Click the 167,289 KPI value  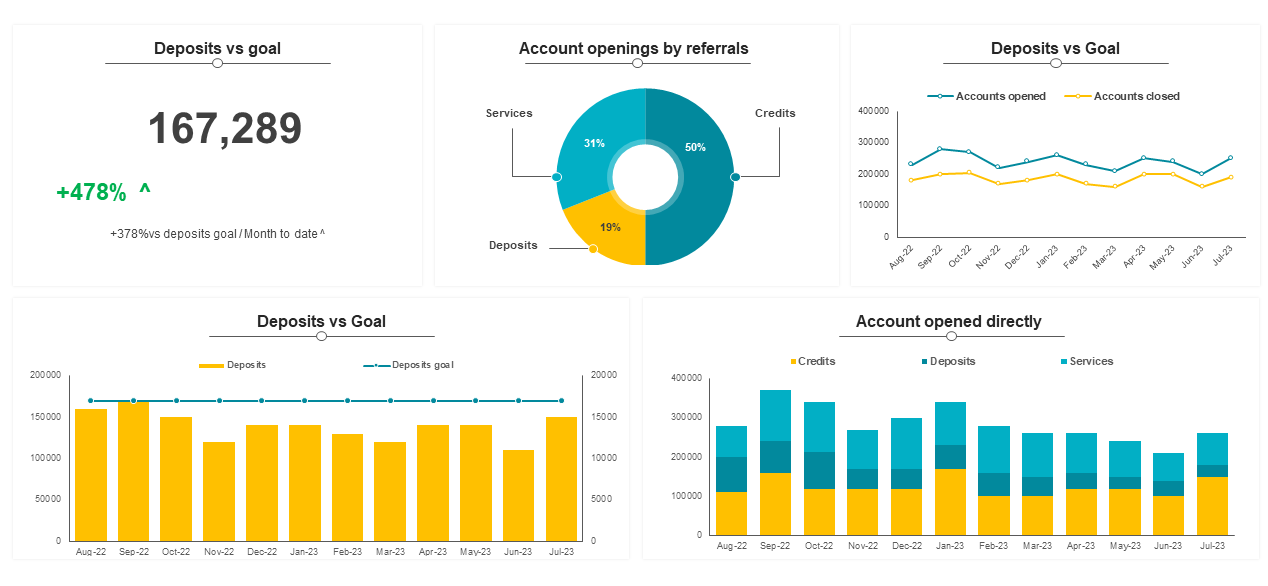coord(225,128)
